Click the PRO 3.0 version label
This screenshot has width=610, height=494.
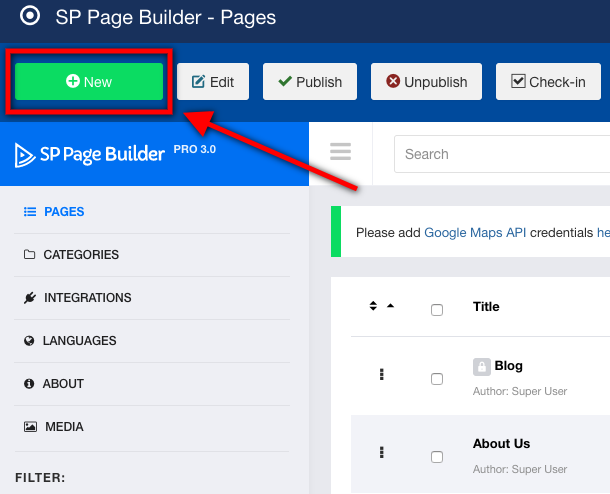(195, 149)
